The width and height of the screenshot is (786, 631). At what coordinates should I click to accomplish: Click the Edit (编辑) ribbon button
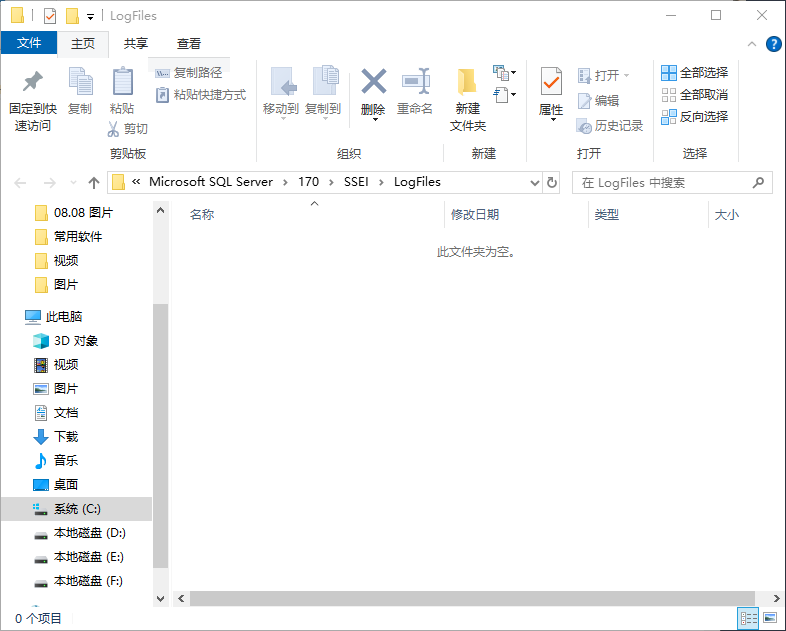[x=599, y=101]
